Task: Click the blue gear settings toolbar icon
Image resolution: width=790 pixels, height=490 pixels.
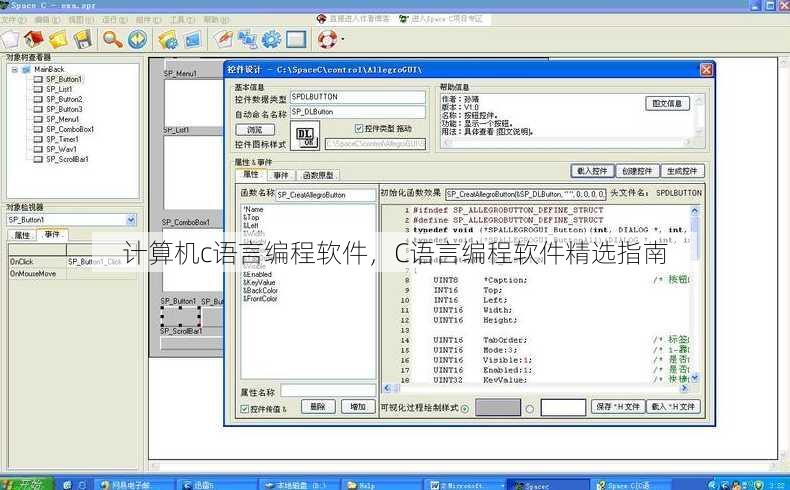Action: [x=272, y=39]
